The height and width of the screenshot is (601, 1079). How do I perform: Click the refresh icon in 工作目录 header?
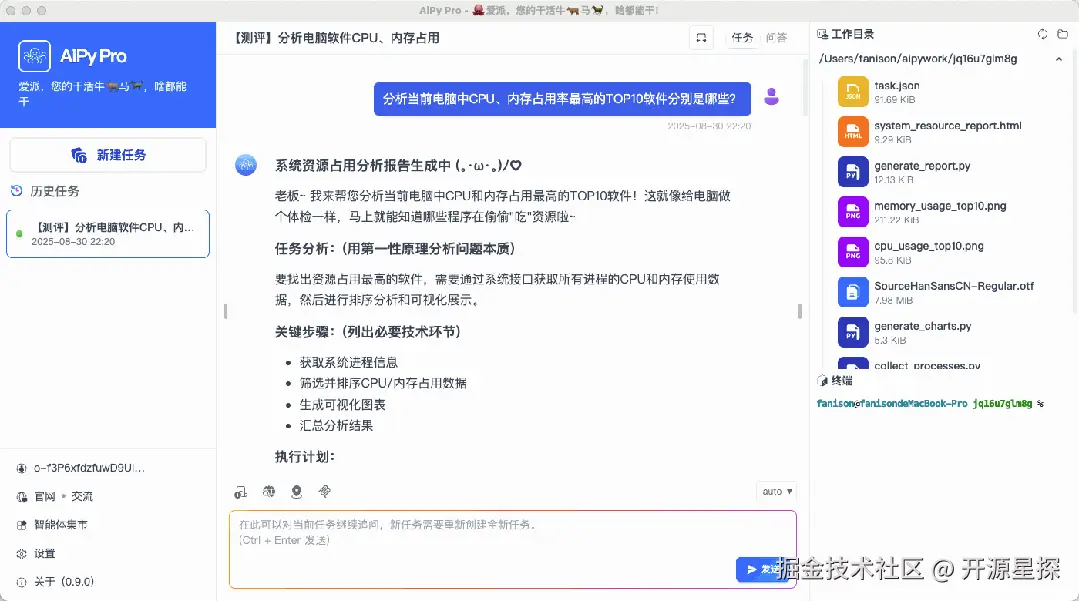(x=1043, y=34)
